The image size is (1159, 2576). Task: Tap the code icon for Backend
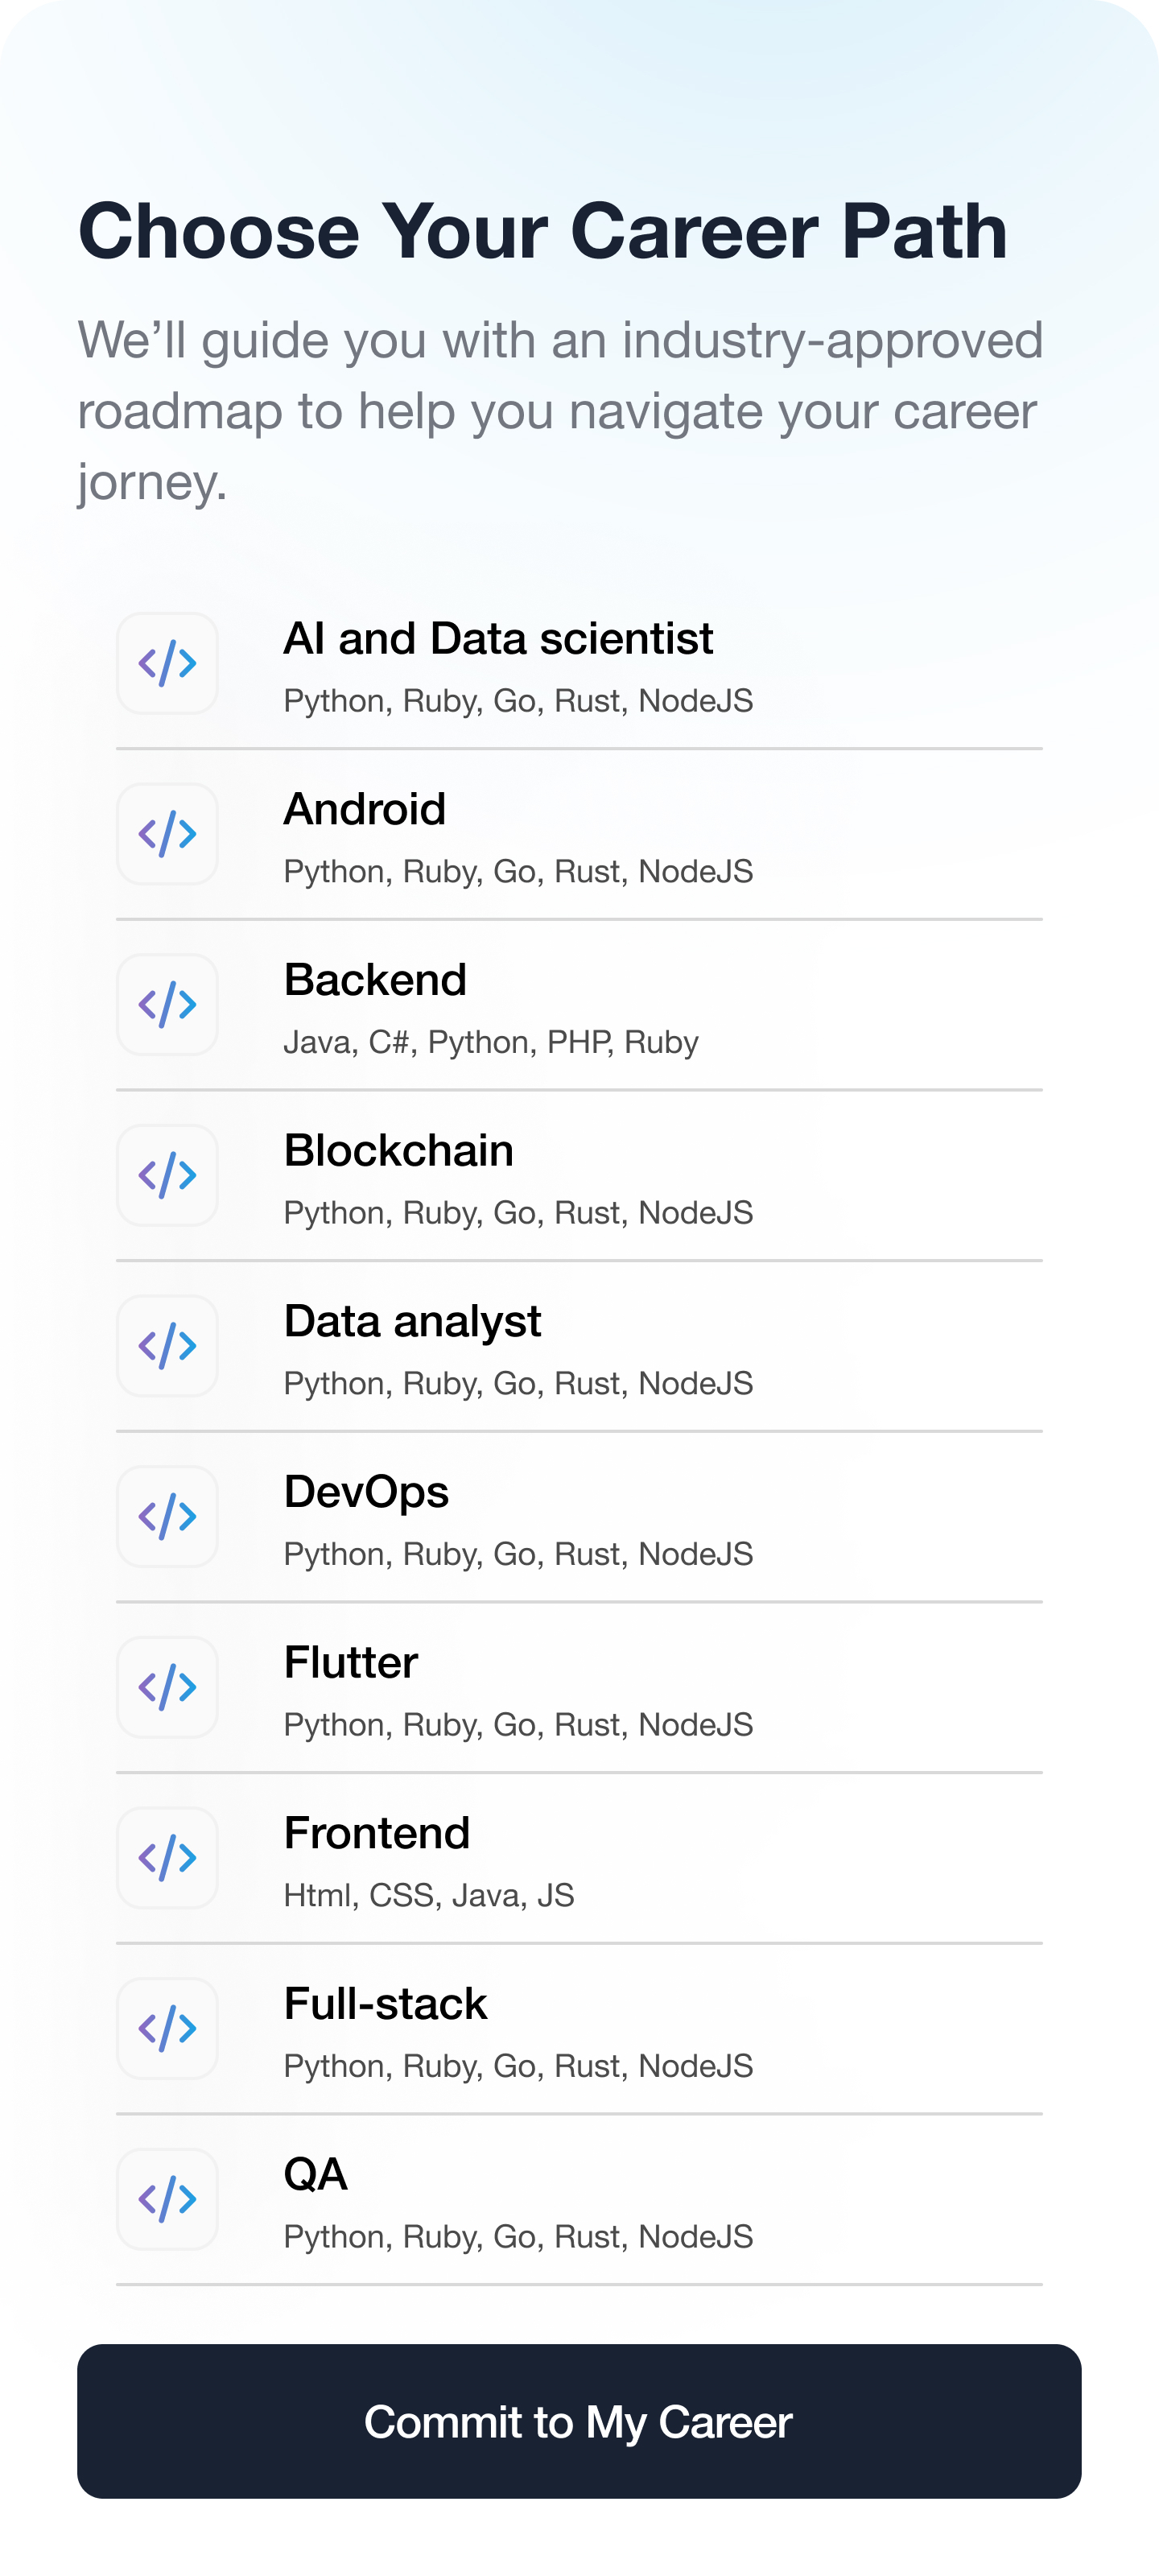point(167,1005)
